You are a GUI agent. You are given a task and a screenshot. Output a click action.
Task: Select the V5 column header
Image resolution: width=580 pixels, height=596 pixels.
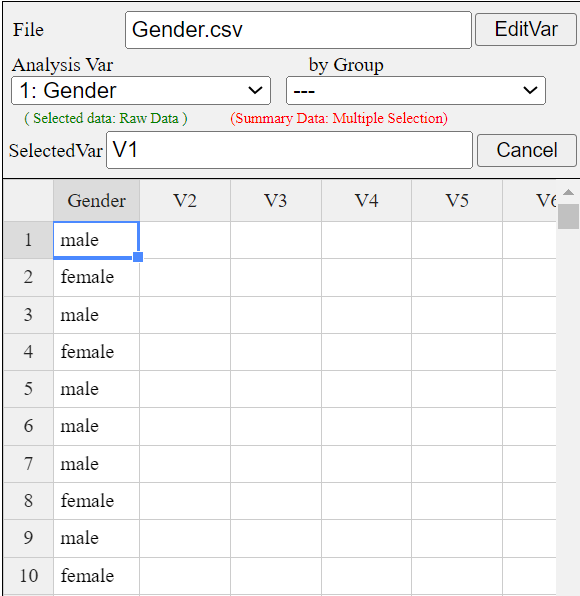(x=457, y=201)
